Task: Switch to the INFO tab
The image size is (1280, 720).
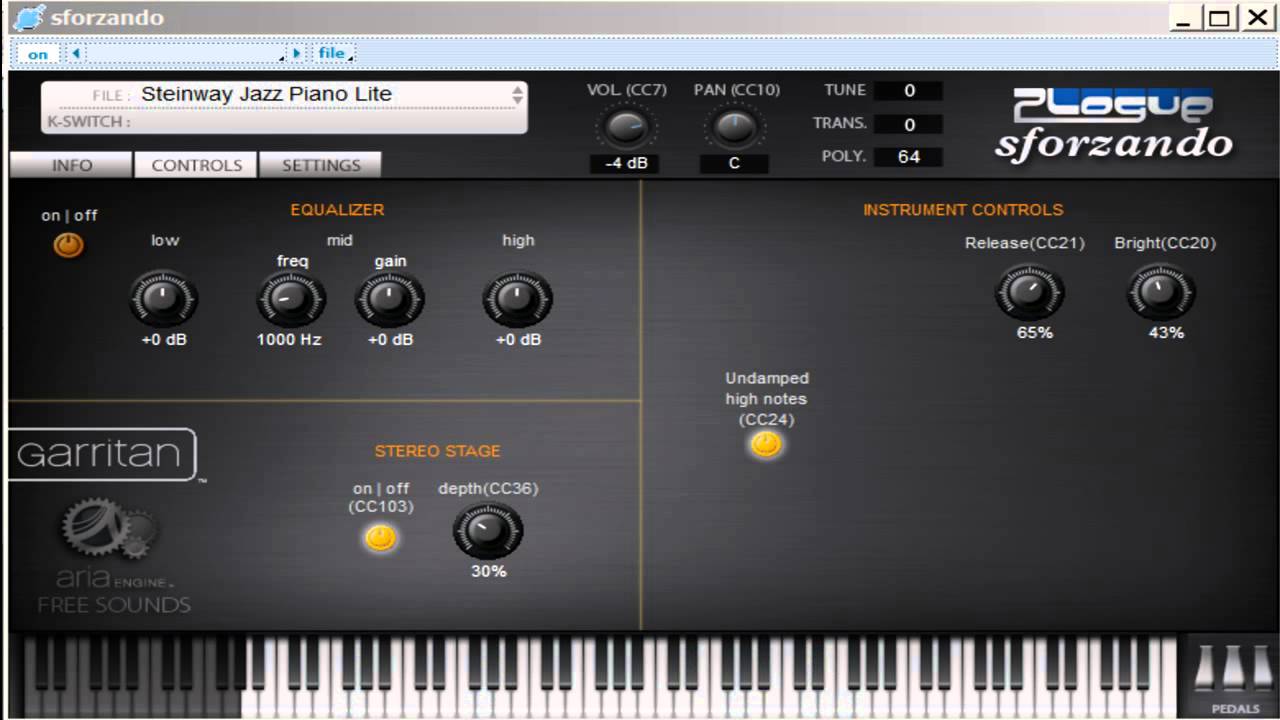Action: 72,165
